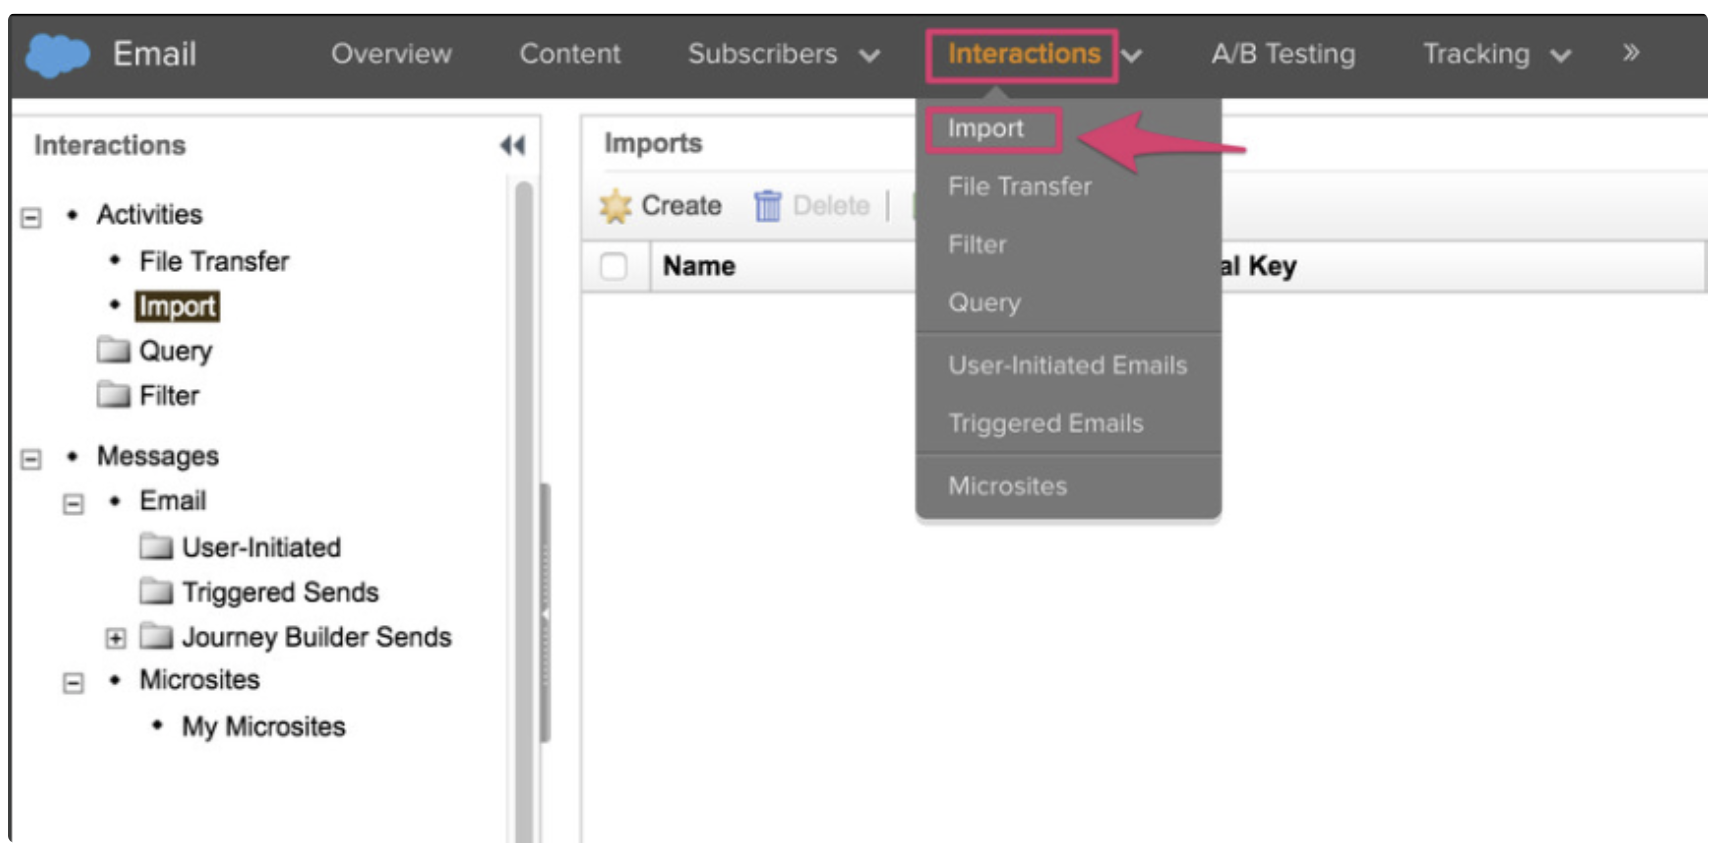The width and height of the screenshot is (1724, 860).
Task: Collapse the Messages tree node
Action: [x=32, y=459]
